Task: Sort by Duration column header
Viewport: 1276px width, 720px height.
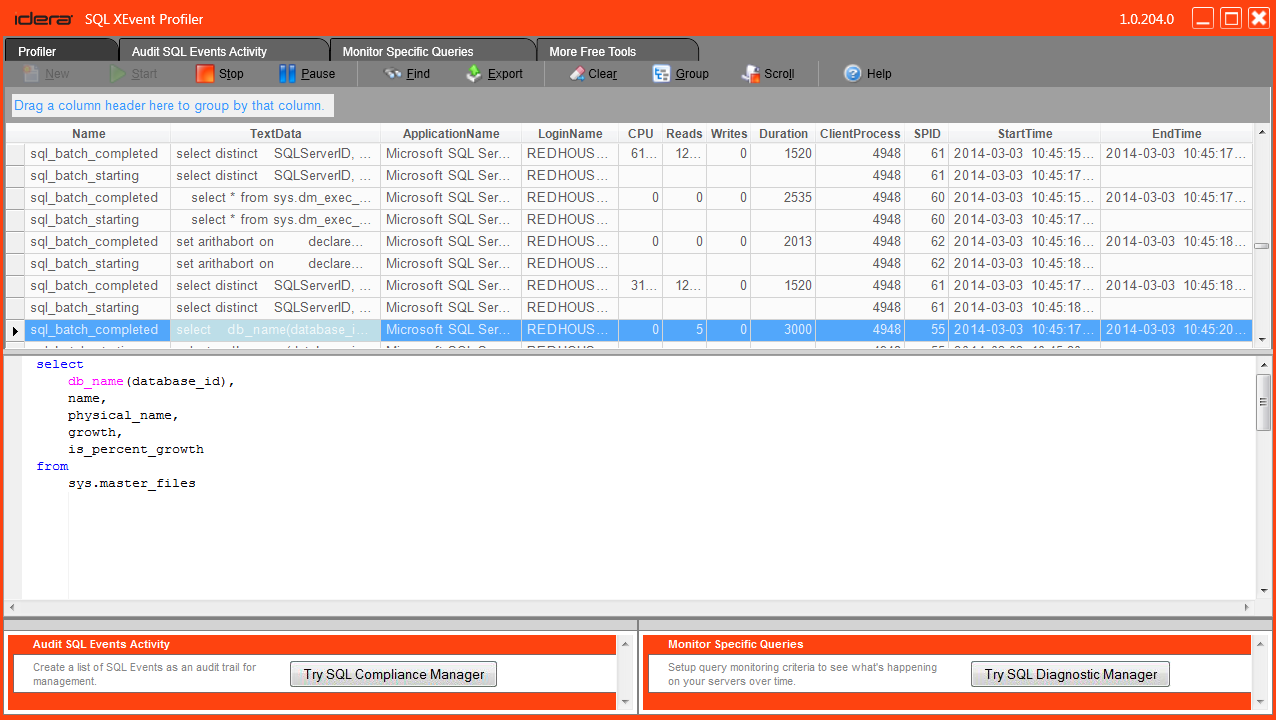Action: [783, 134]
